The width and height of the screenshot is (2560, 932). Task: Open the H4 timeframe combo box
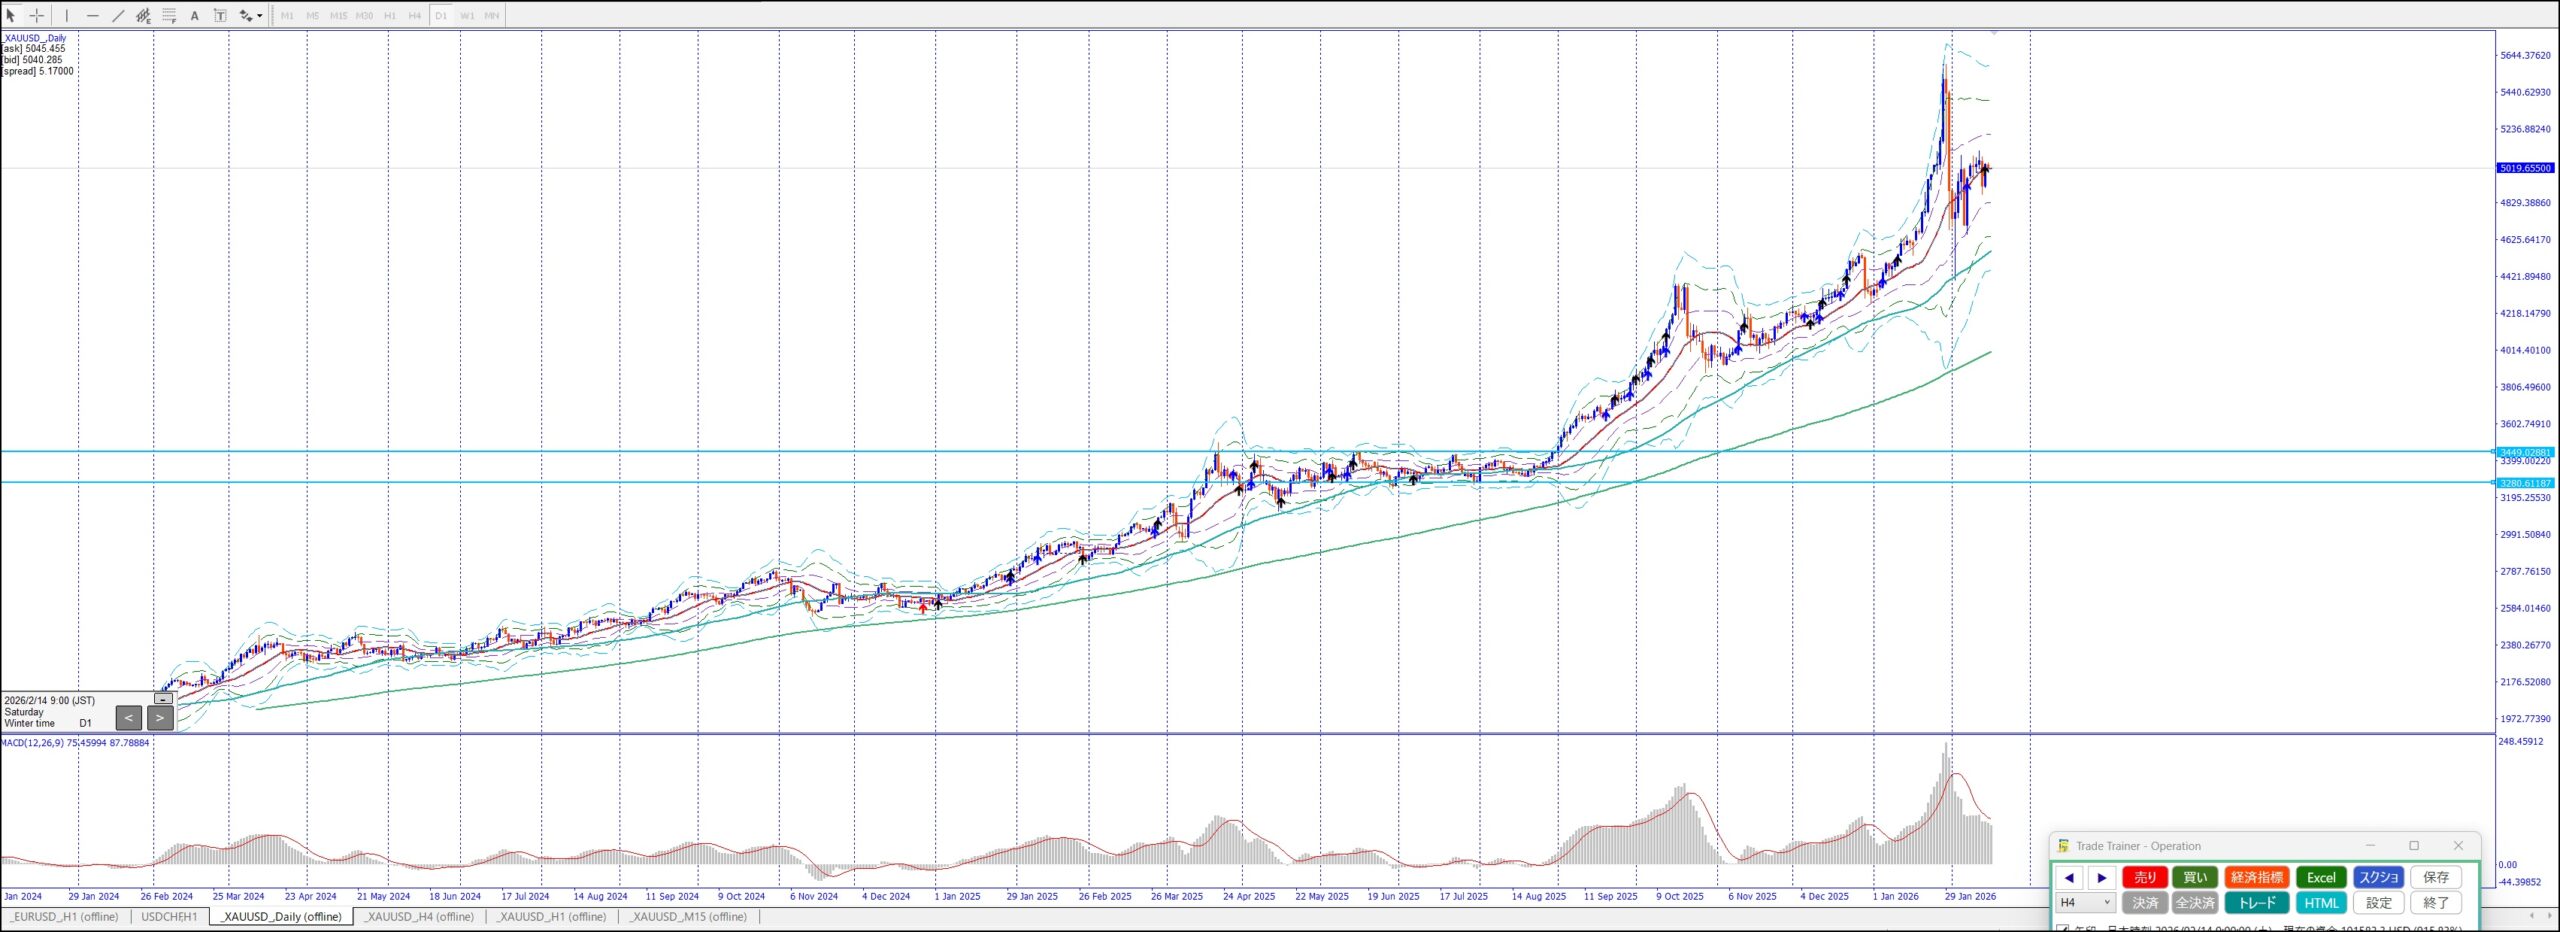point(2085,902)
